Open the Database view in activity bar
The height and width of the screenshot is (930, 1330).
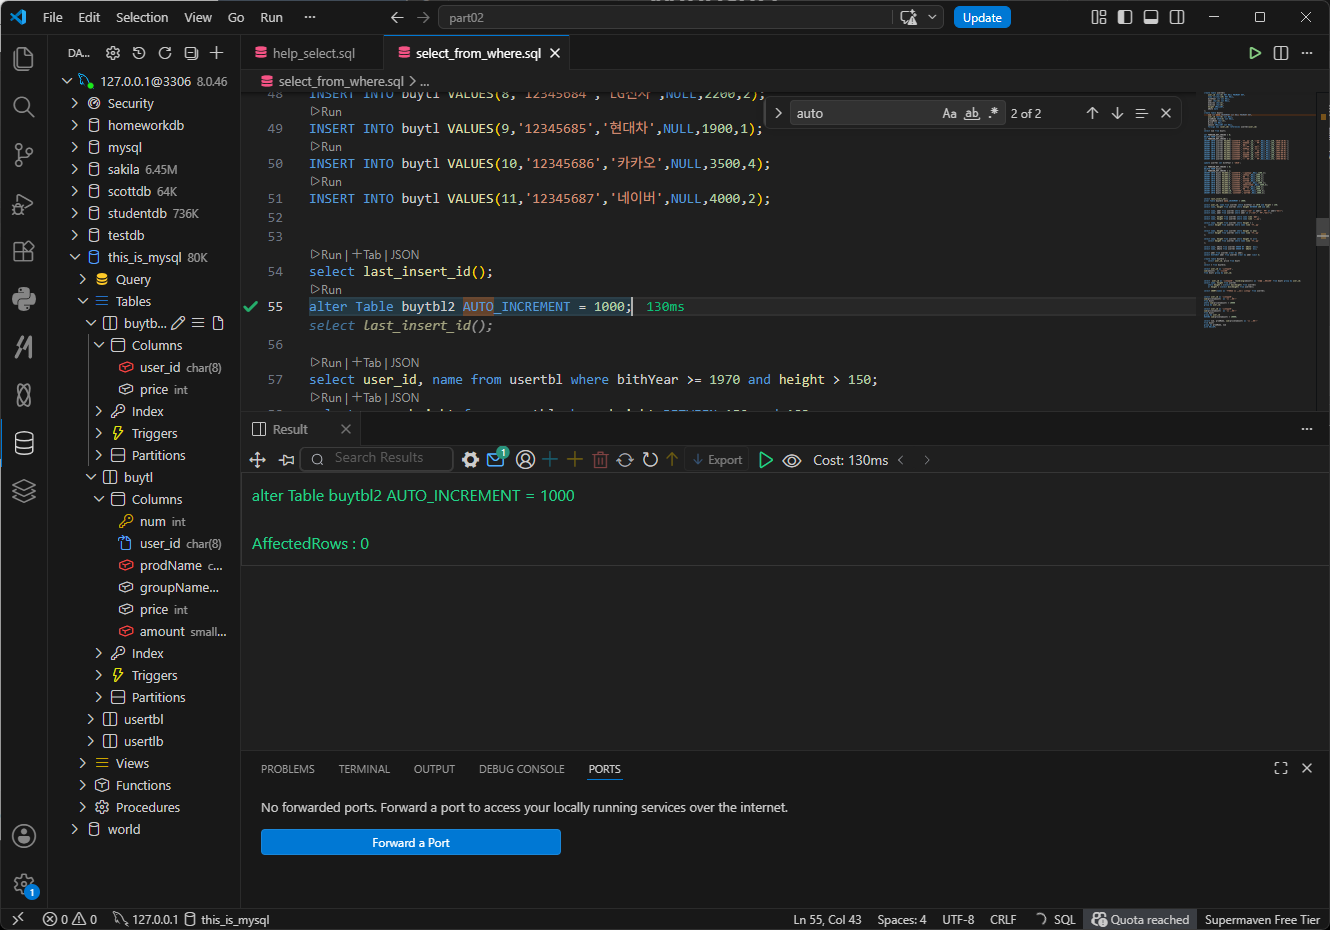coord(24,443)
